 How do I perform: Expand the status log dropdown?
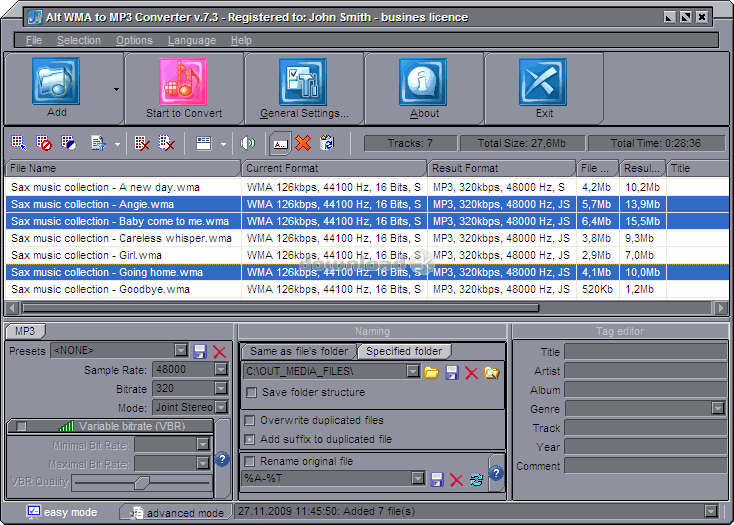click(x=711, y=511)
